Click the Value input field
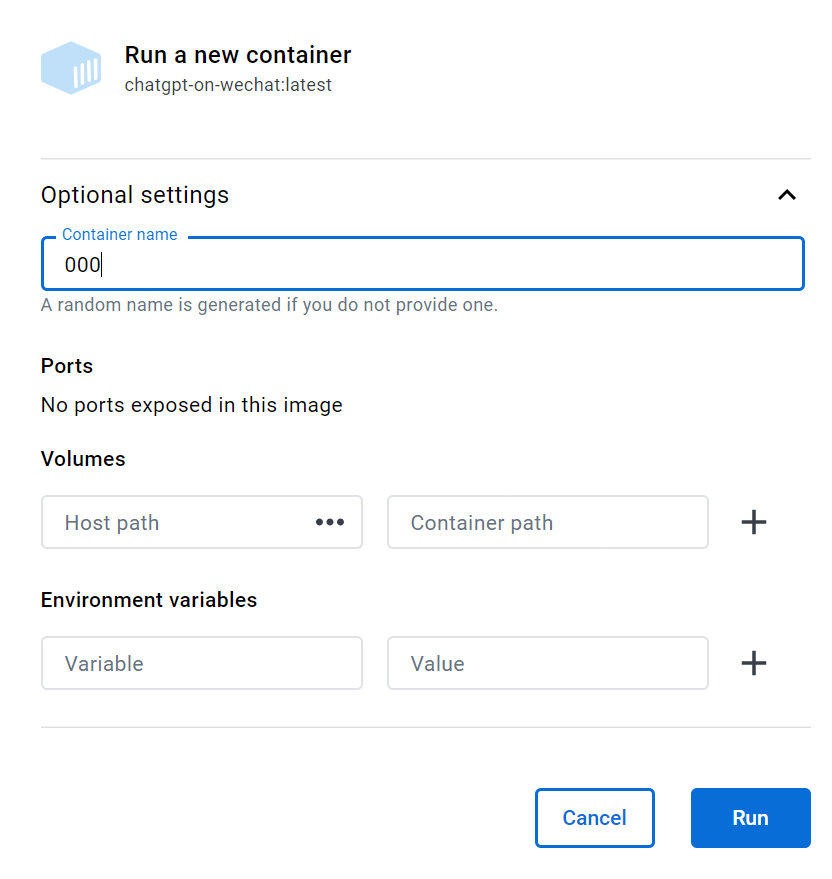This screenshot has width=832, height=879. tap(547, 663)
